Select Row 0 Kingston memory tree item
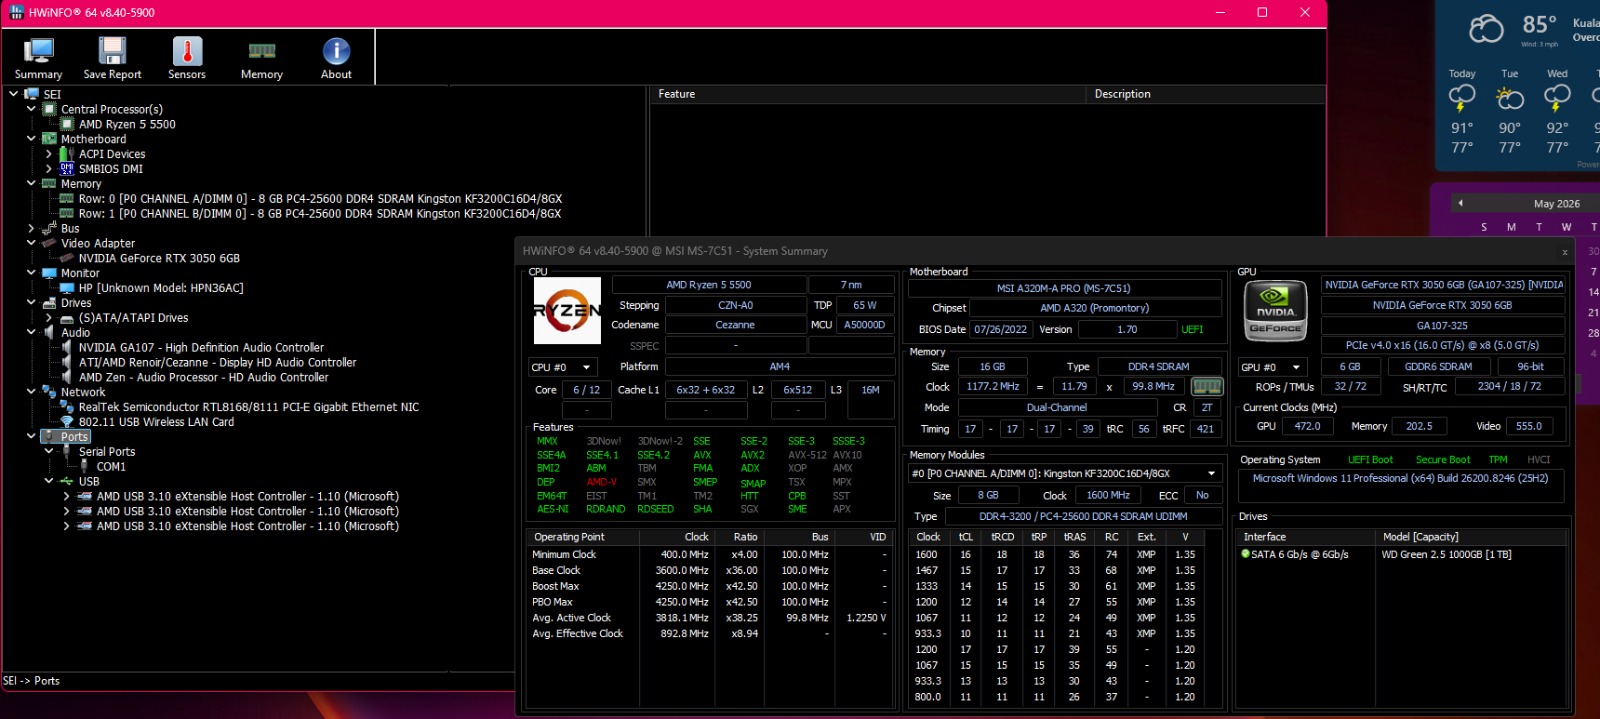Screen dimensions: 1600x719 [320, 199]
